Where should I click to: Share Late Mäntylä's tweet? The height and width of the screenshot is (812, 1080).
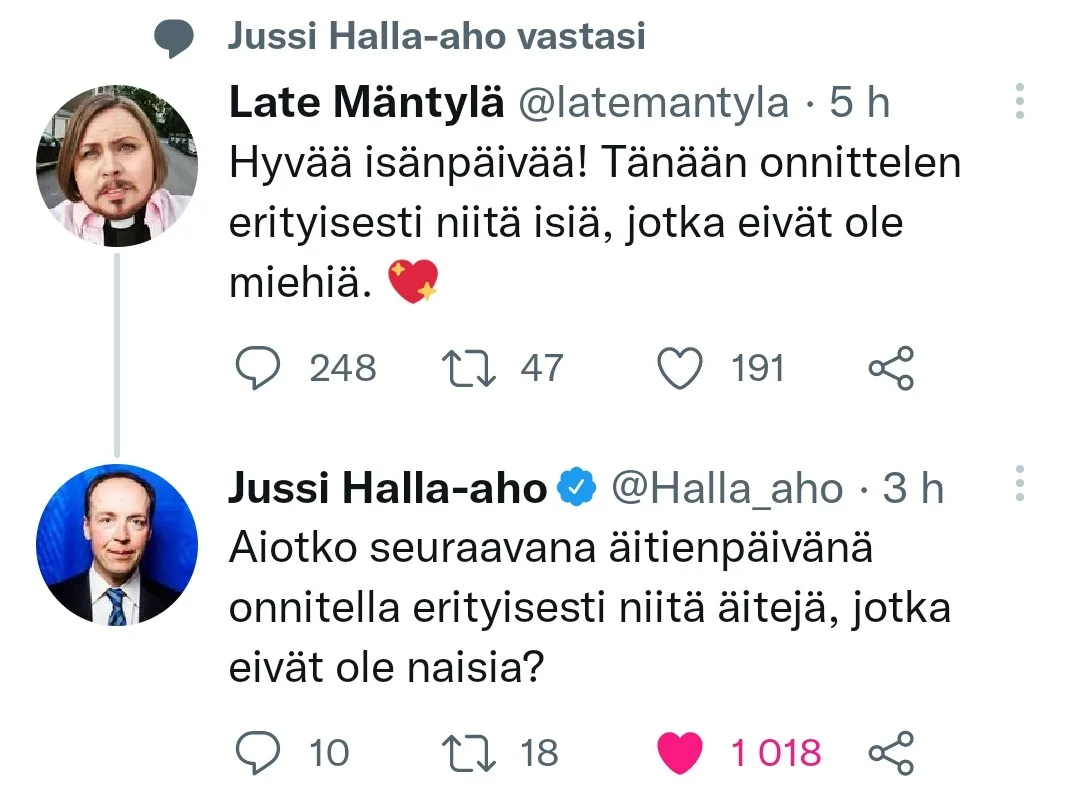click(891, 369)
